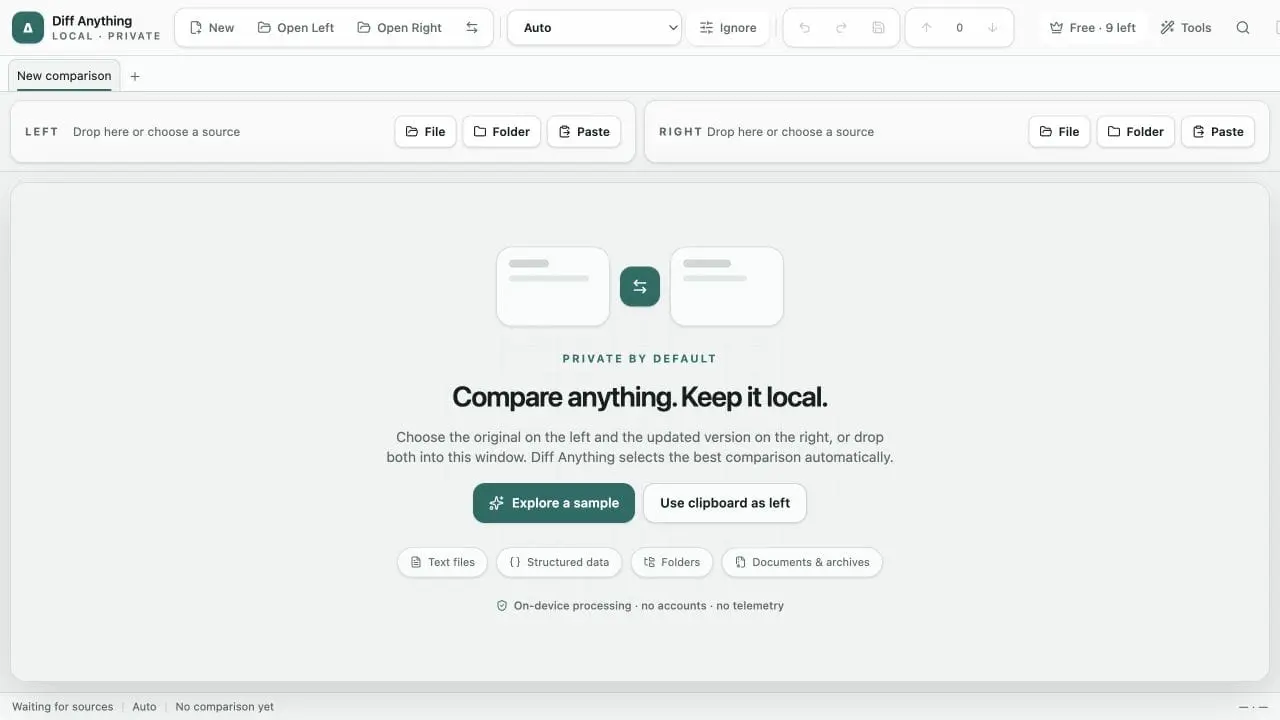Click the 'Auto' status bar entry
Viewport: 1280px width, 720px height.
coord(145,706)
